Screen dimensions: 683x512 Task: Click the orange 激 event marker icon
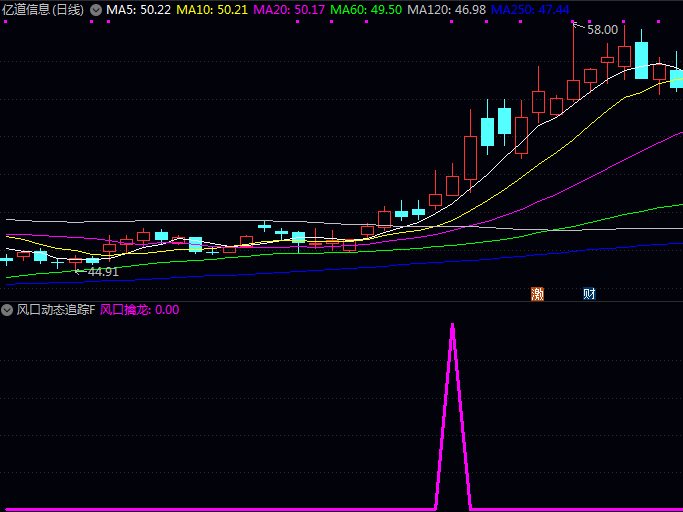pyautogui.click(x=537, y=294)
